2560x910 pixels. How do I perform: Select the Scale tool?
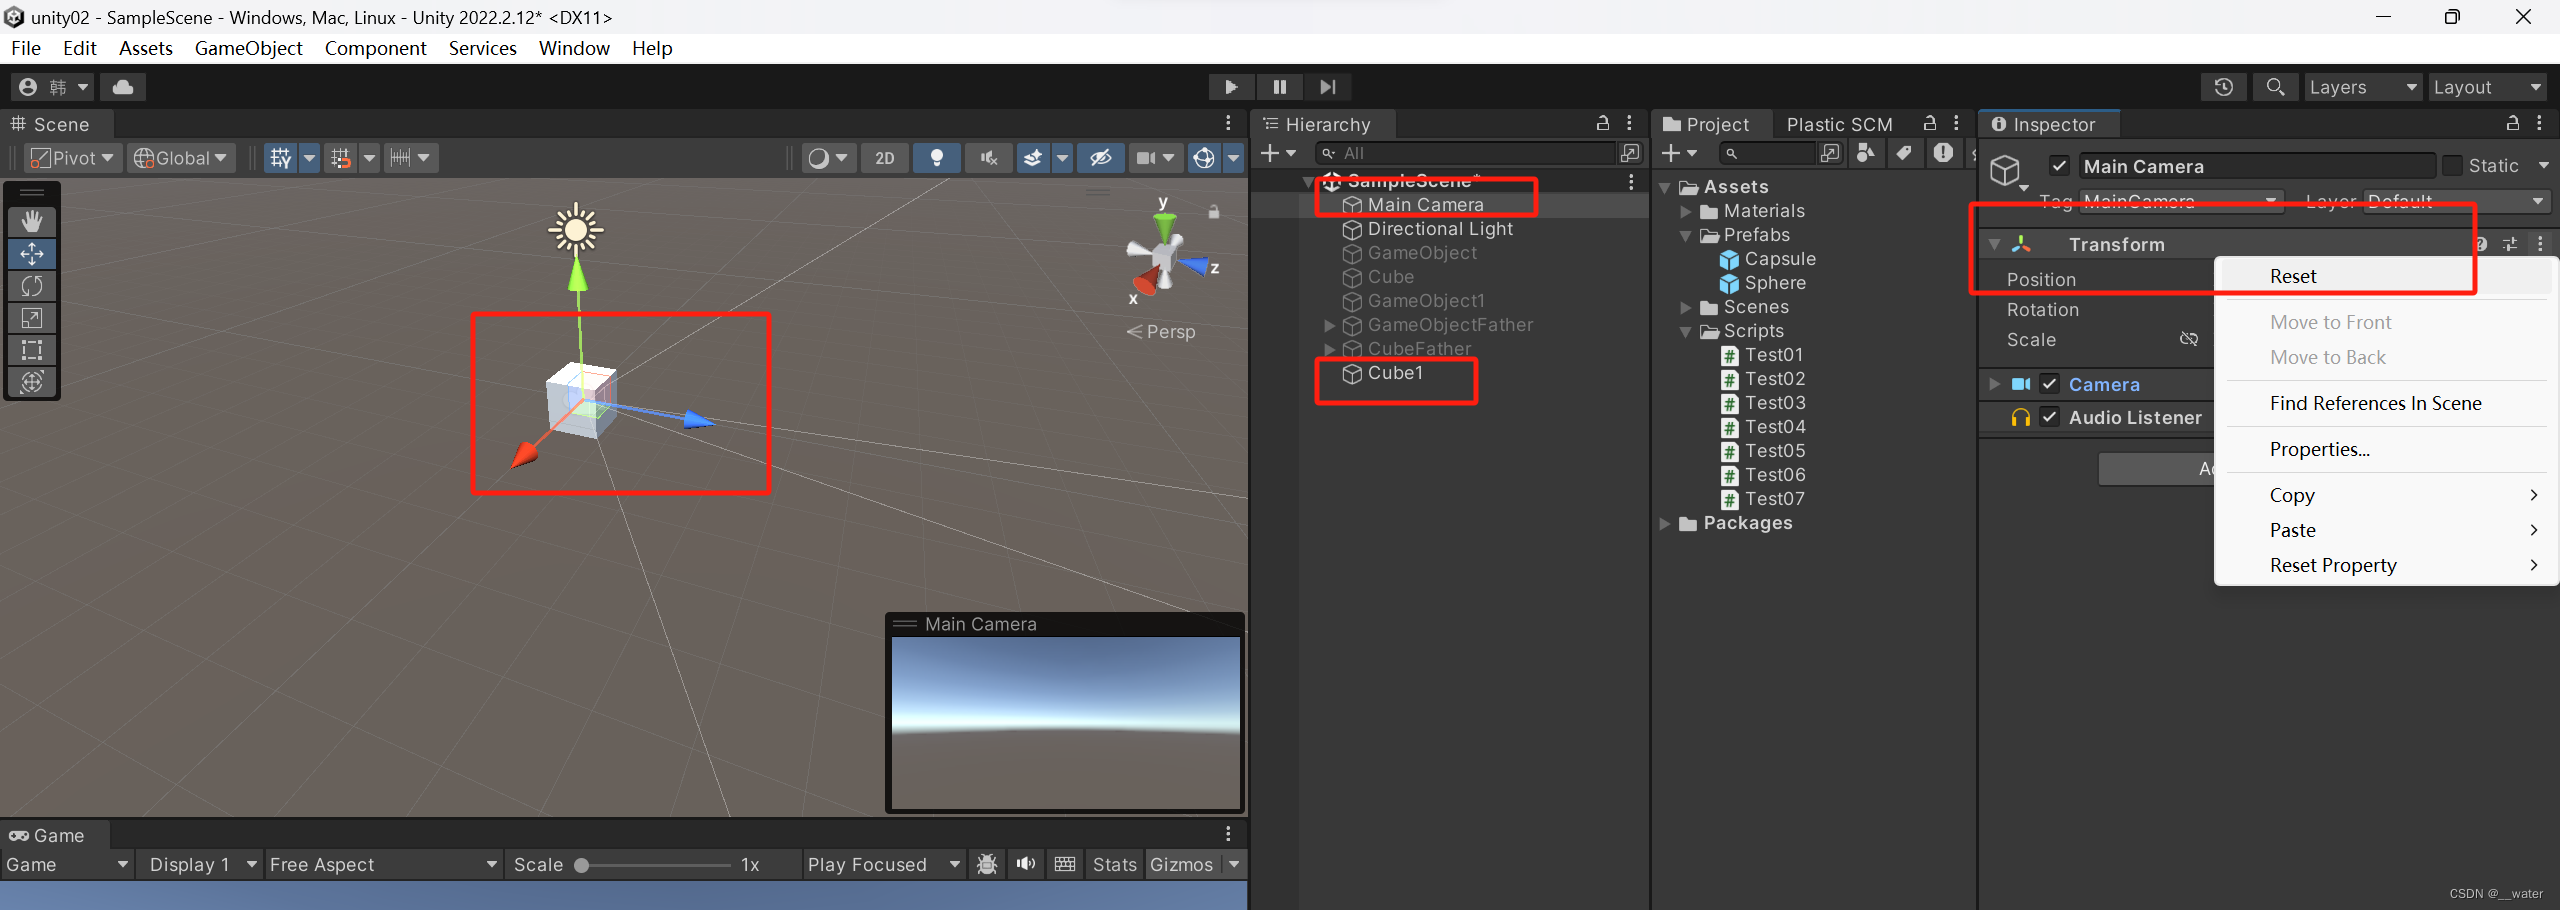tap(32, 318)
